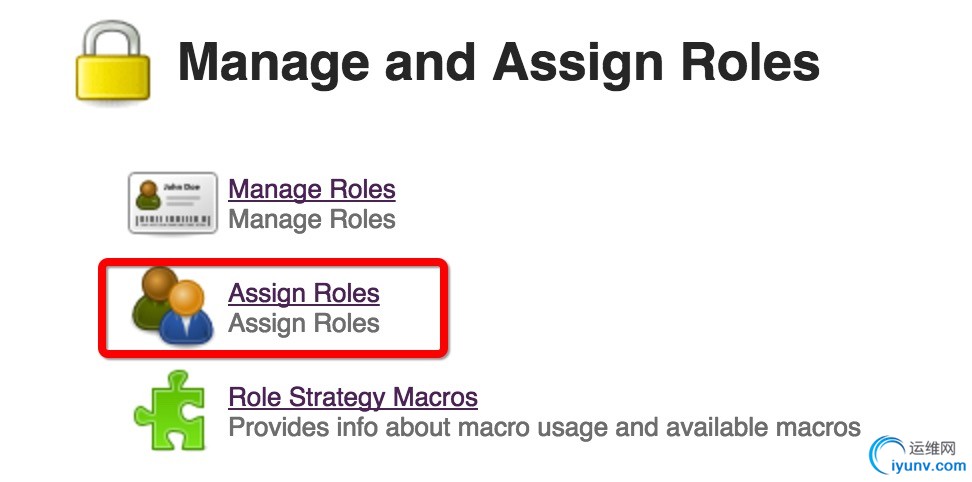This screenshot has height=482, width=972.
Task: Click the barcode on the ID card
Action: click(x=172, y=219)
